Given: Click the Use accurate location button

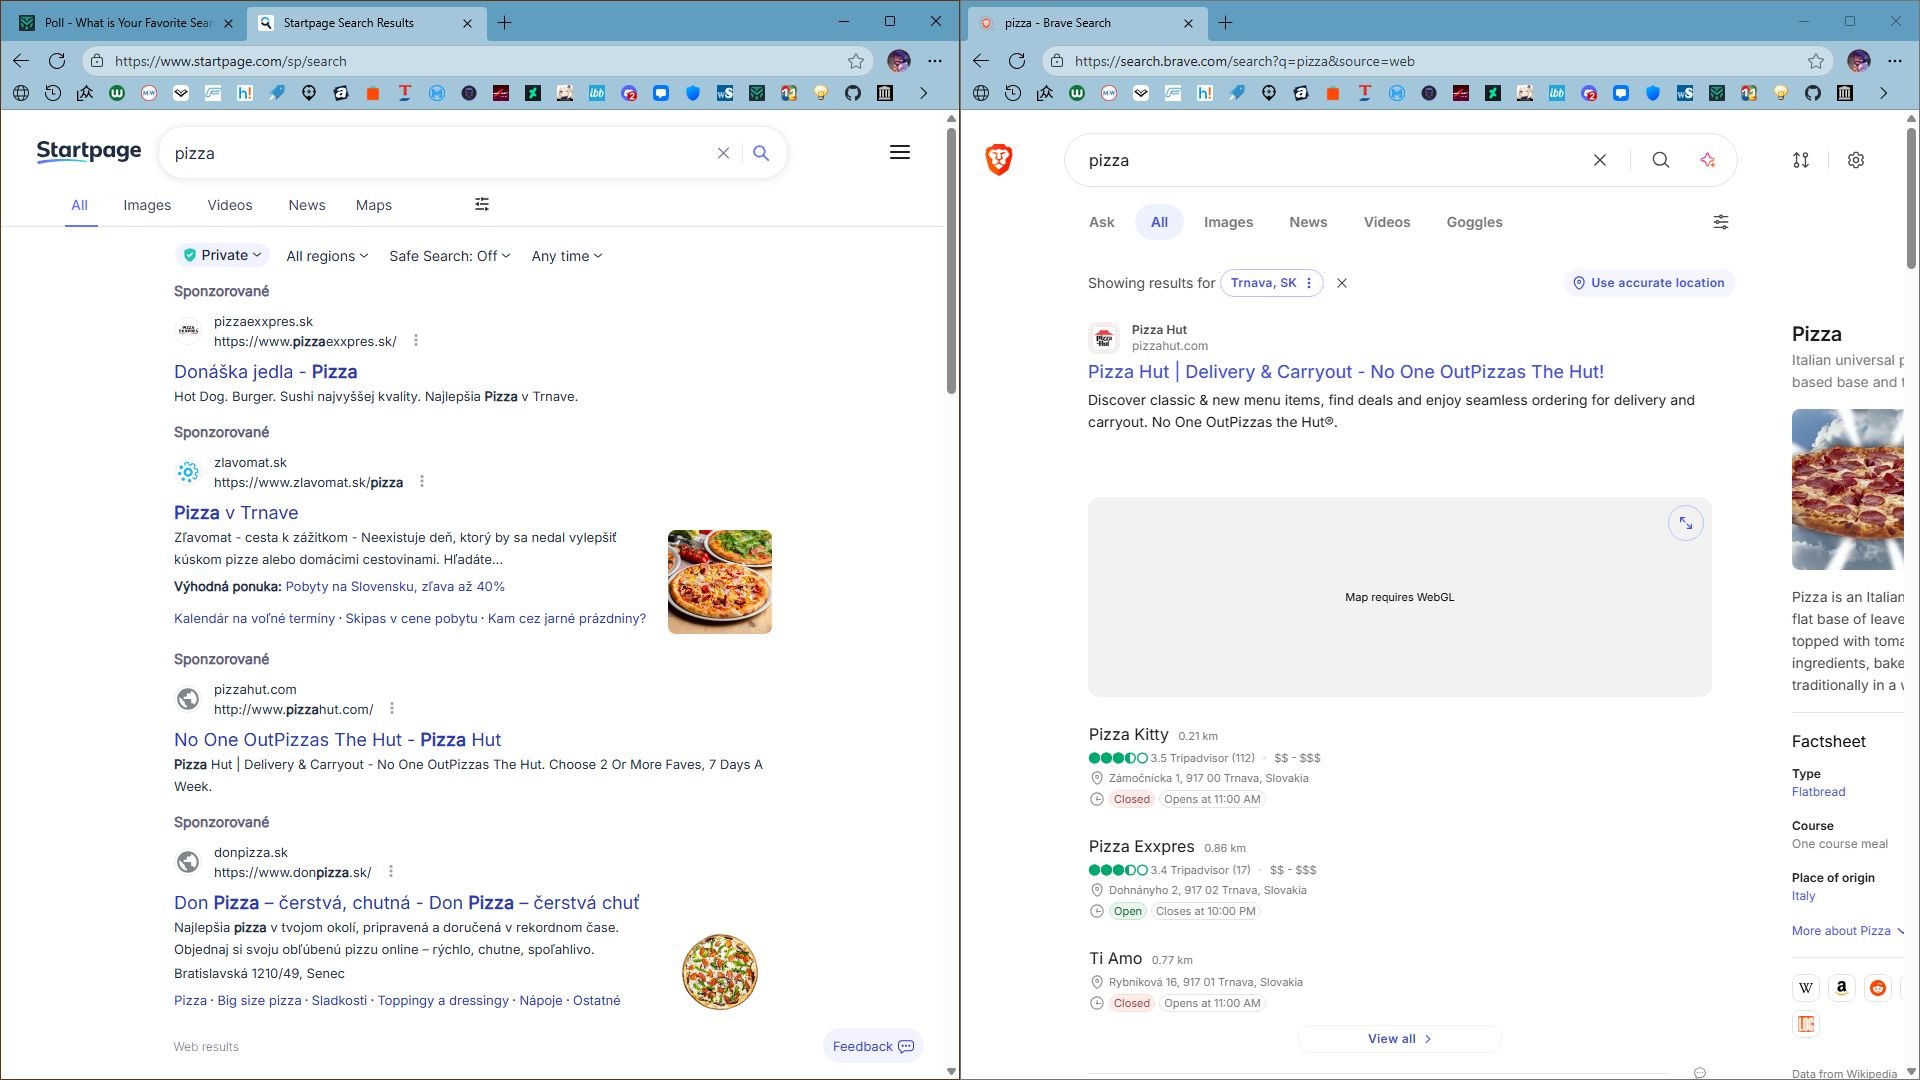Looking at the screenshot, I should click(1649, 283).
